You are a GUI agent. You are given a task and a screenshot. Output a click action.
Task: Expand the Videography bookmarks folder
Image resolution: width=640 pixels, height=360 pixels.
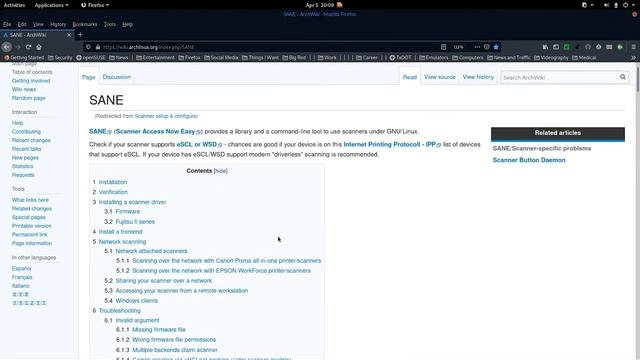(x=551, y=58)
